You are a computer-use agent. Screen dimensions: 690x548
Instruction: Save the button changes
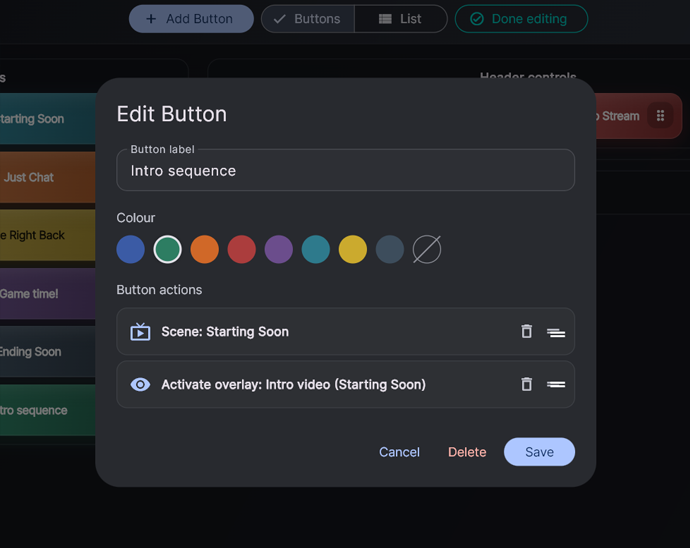(539, 452)
